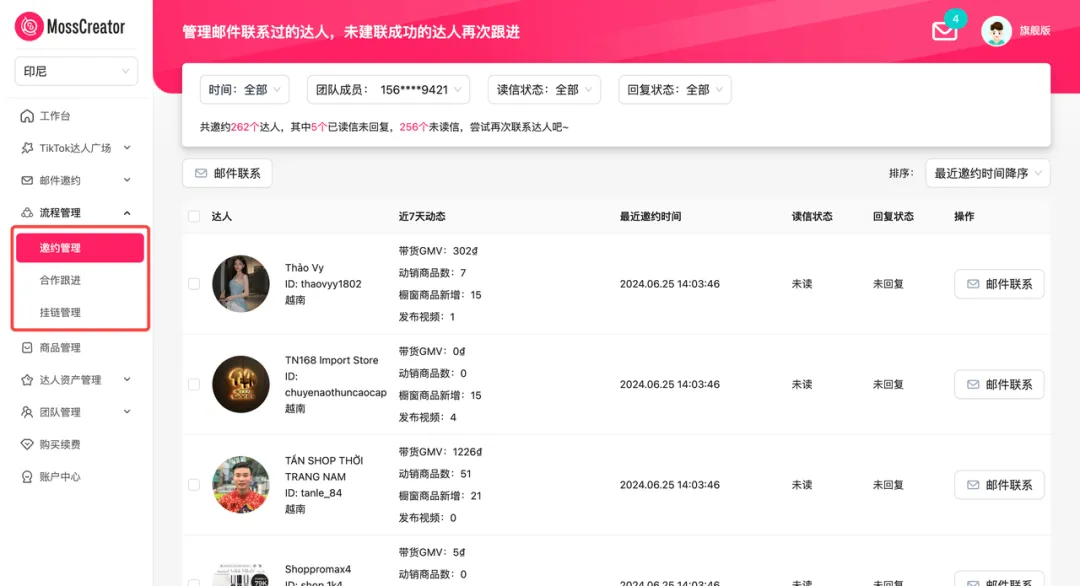
Task: Click the 邮件邀约 envelope icon in sidebar
Action: (x=27, y=180)
